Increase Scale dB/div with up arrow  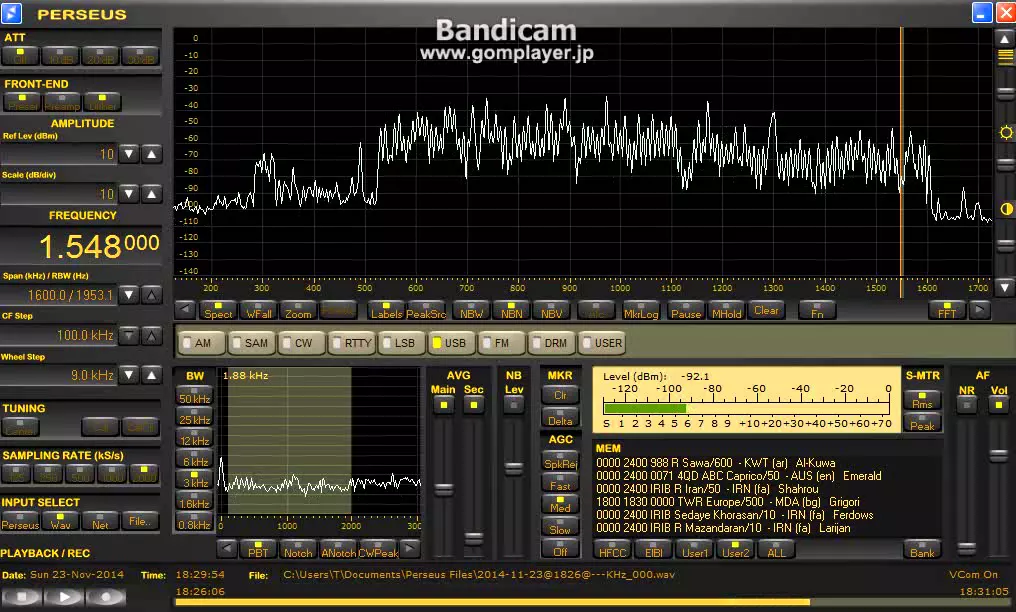click(152, 194)
